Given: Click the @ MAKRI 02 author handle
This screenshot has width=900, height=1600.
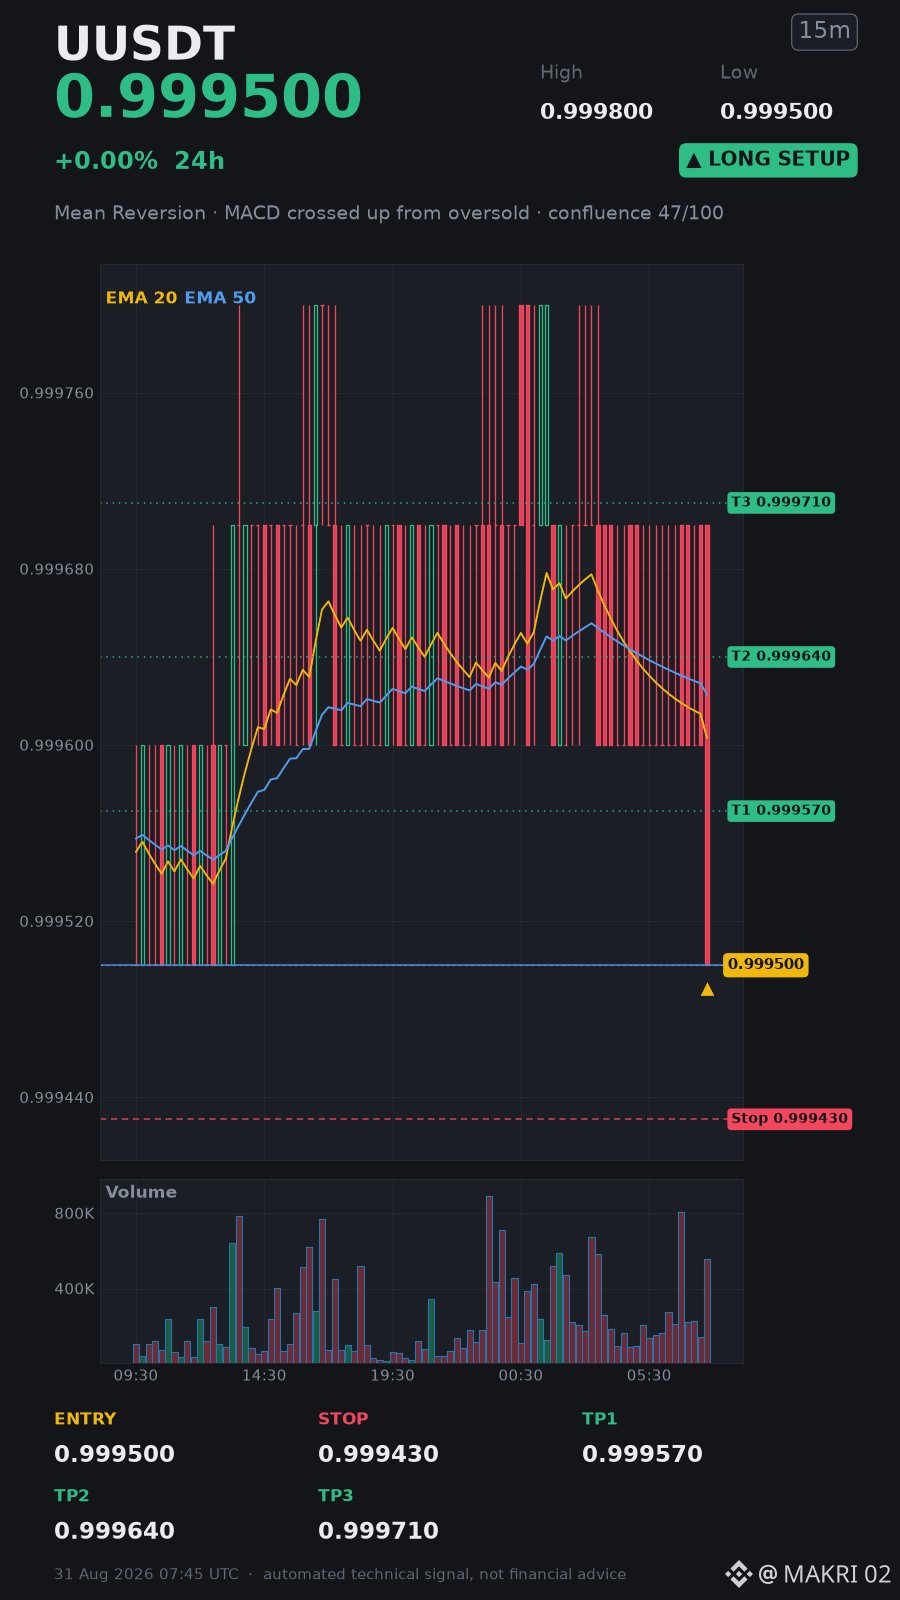Looking at the screenshot, I should pos(824,1575).
